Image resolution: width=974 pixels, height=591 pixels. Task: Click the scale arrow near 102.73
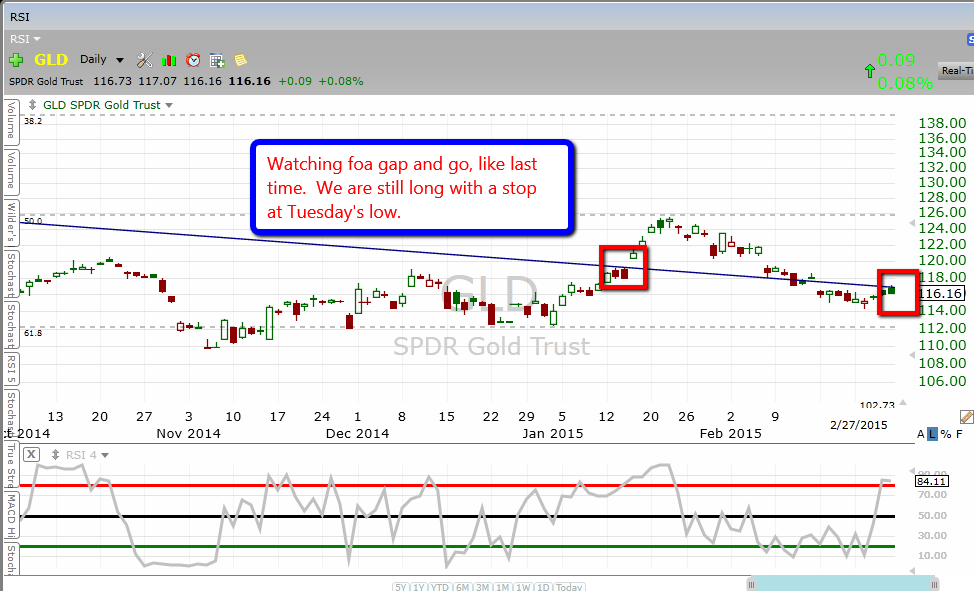[903, 403]
